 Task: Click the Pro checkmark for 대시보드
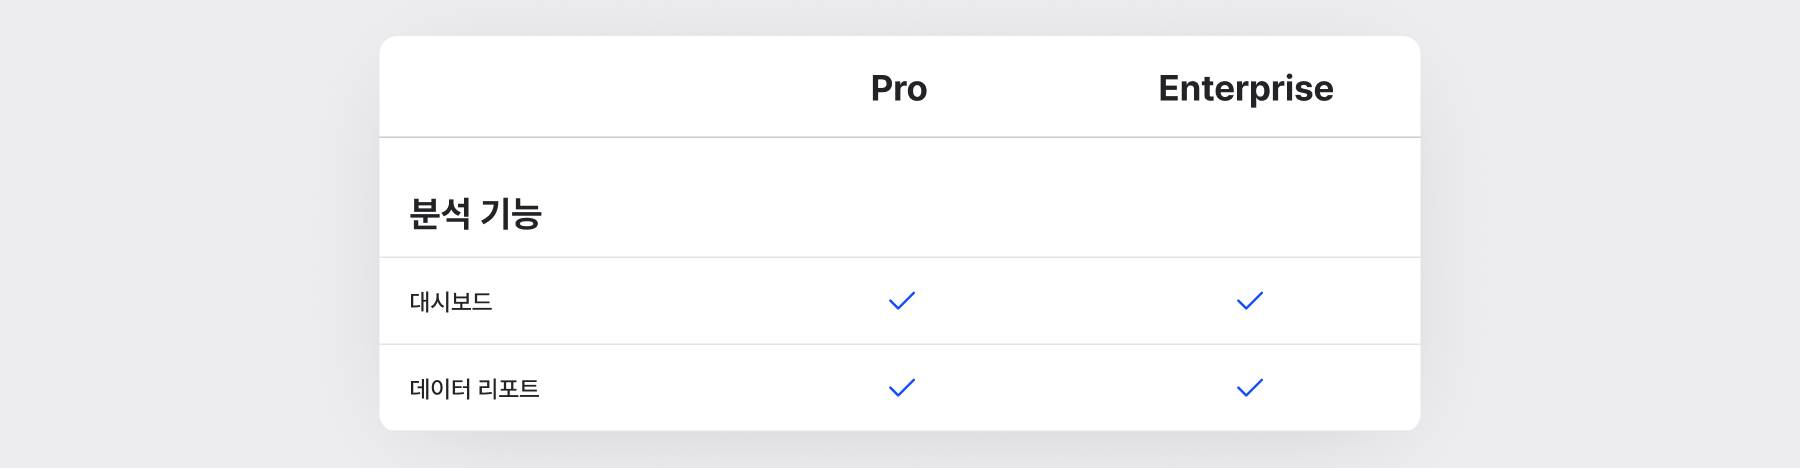coord(902,301)
